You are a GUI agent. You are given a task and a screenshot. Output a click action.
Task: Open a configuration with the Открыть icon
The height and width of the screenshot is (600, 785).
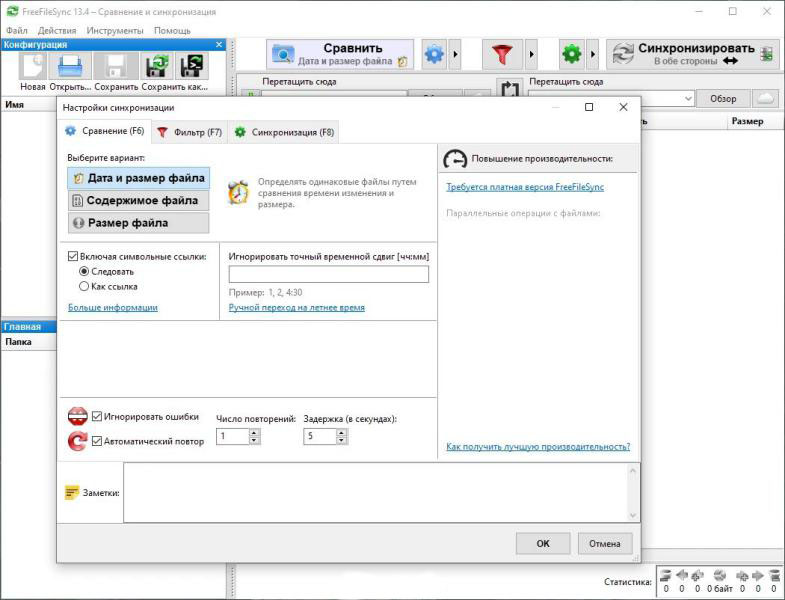(x=70, y=66)
